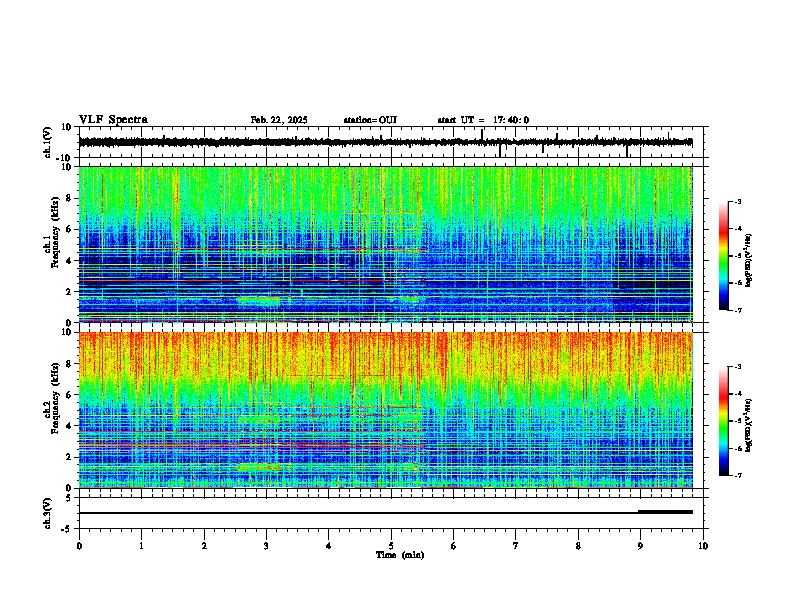The width and height of the screenshot is (792, 612).
Task: Click the ch.1 "Frequency (kHz)" axis label
Action: [x=55, y=232]
